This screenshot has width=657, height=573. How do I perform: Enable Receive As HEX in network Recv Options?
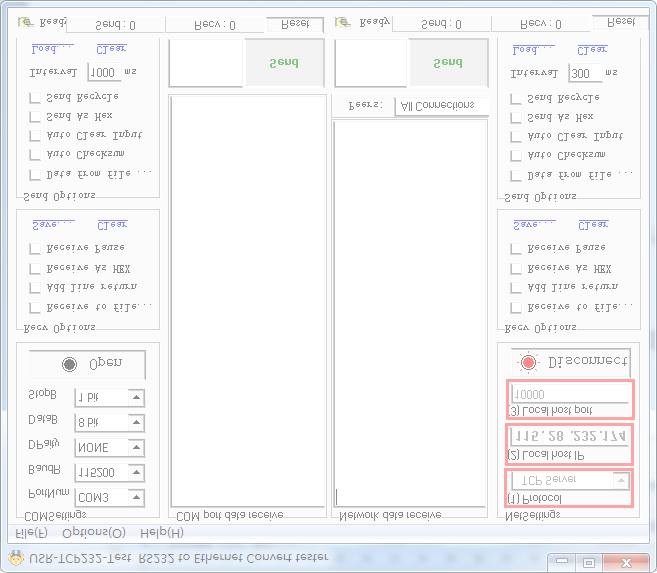click(516, 268)
